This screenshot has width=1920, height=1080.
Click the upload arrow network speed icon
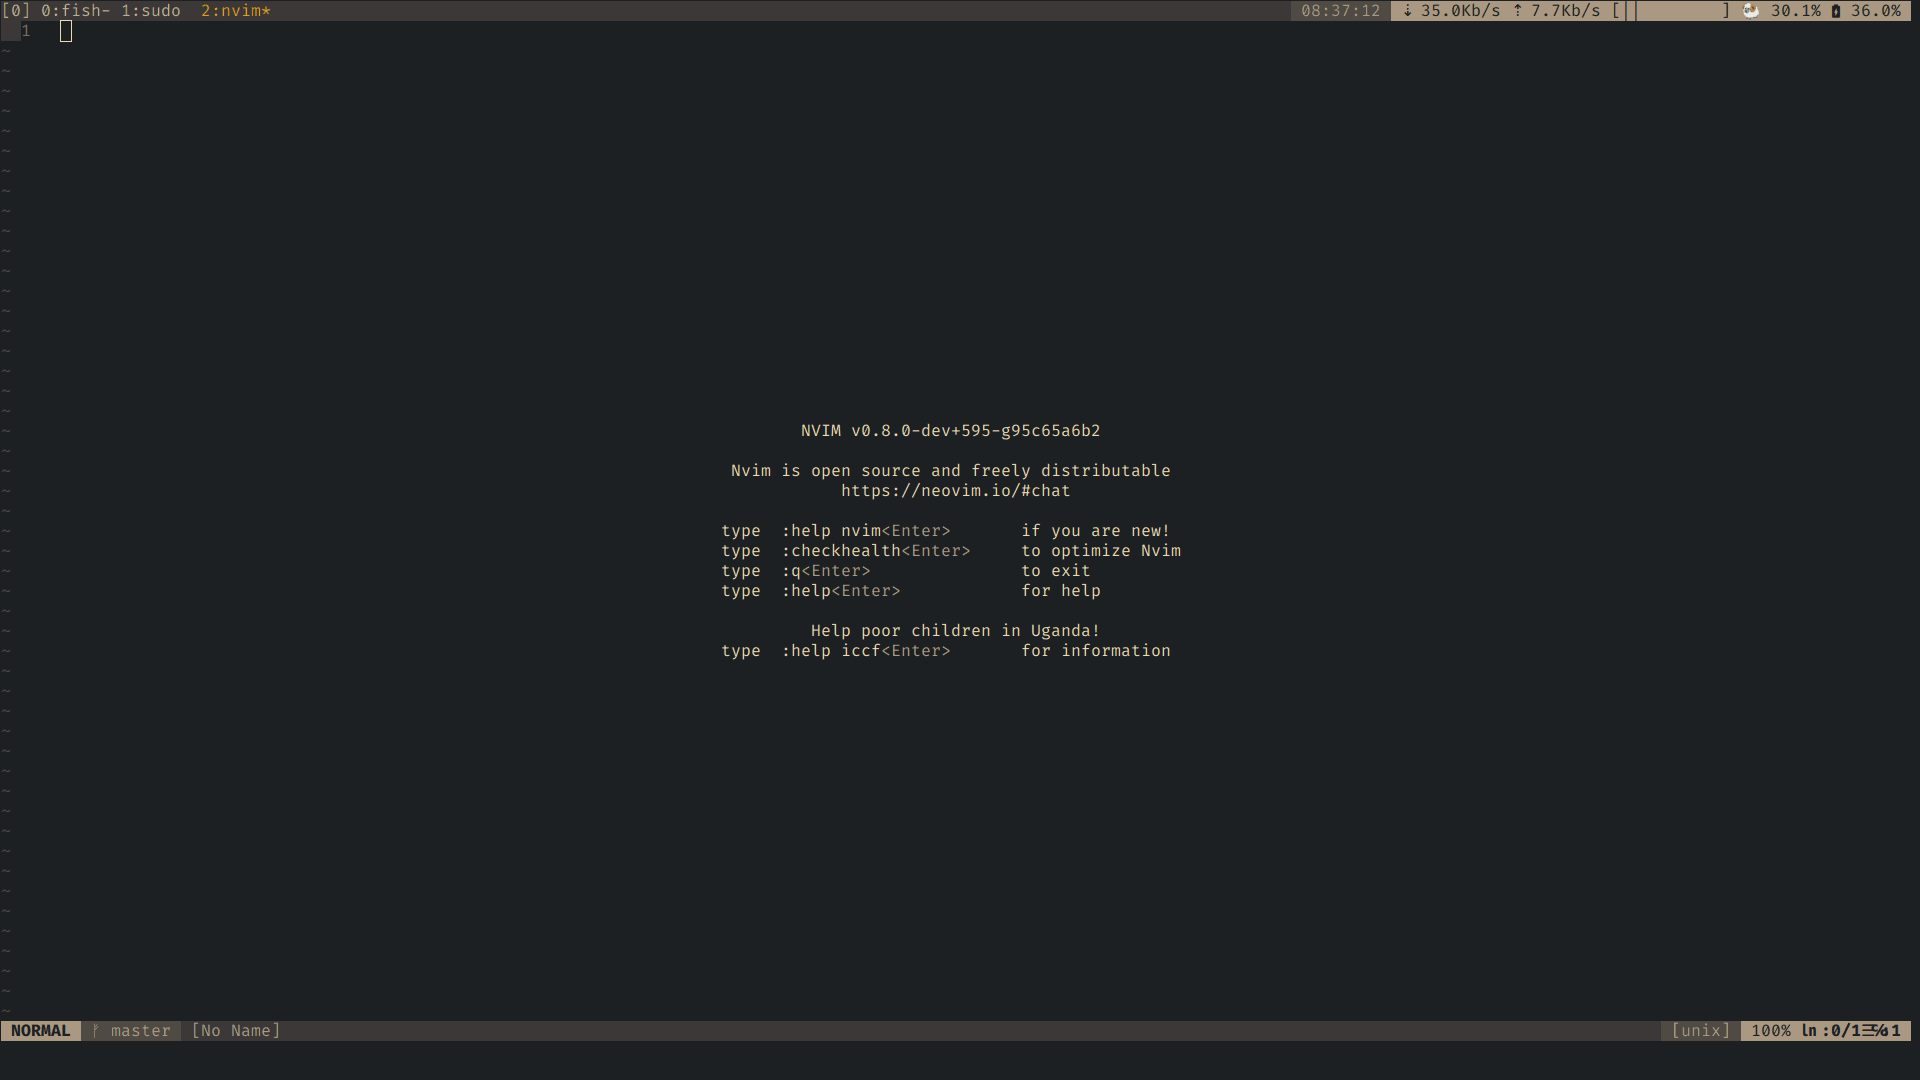click(1517, 11)
